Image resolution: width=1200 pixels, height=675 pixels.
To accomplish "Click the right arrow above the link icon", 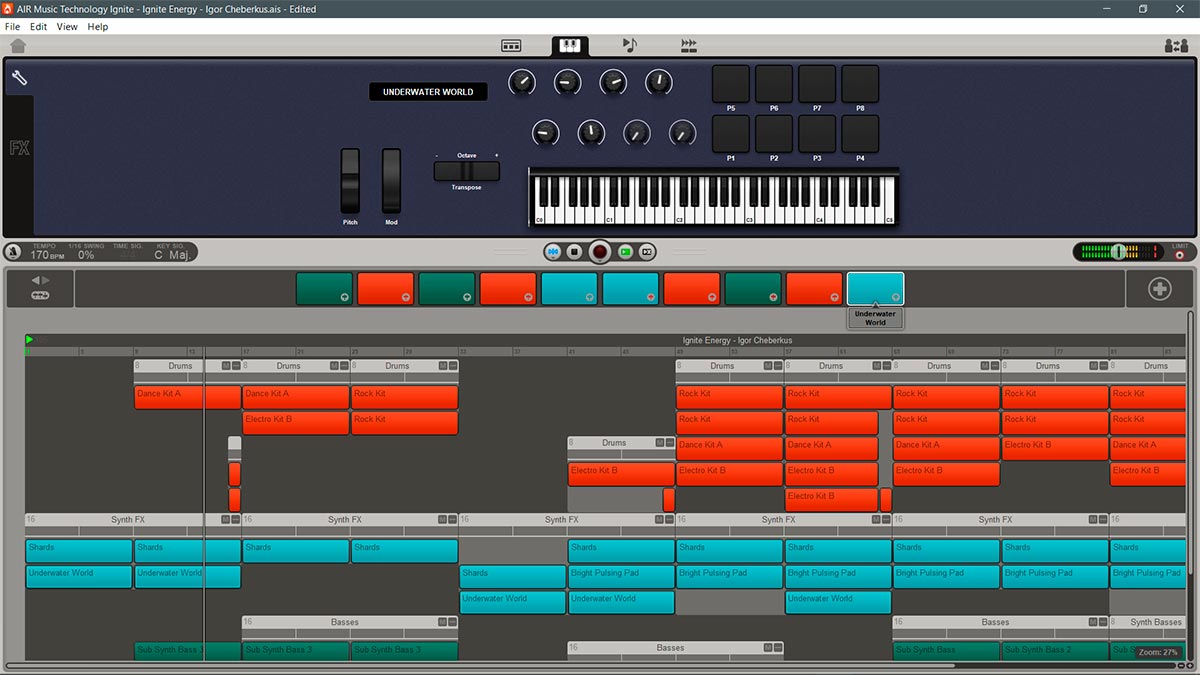I will [45, 281].
